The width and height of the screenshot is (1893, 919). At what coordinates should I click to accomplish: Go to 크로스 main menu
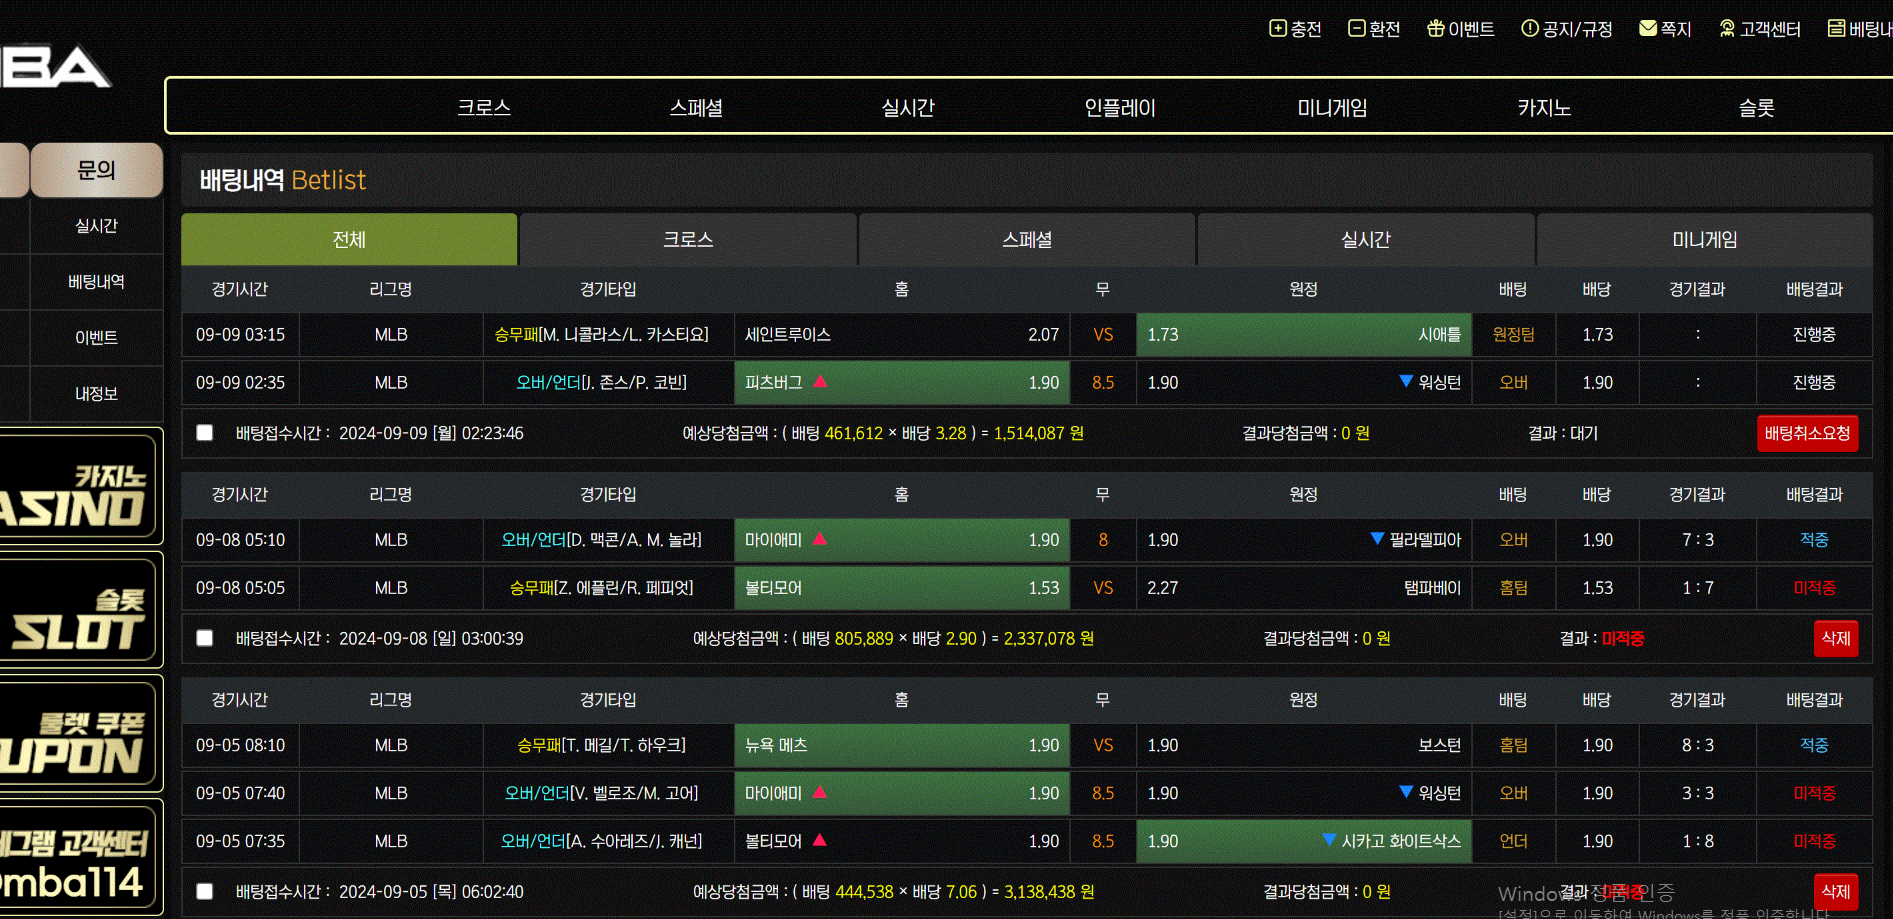484,107
